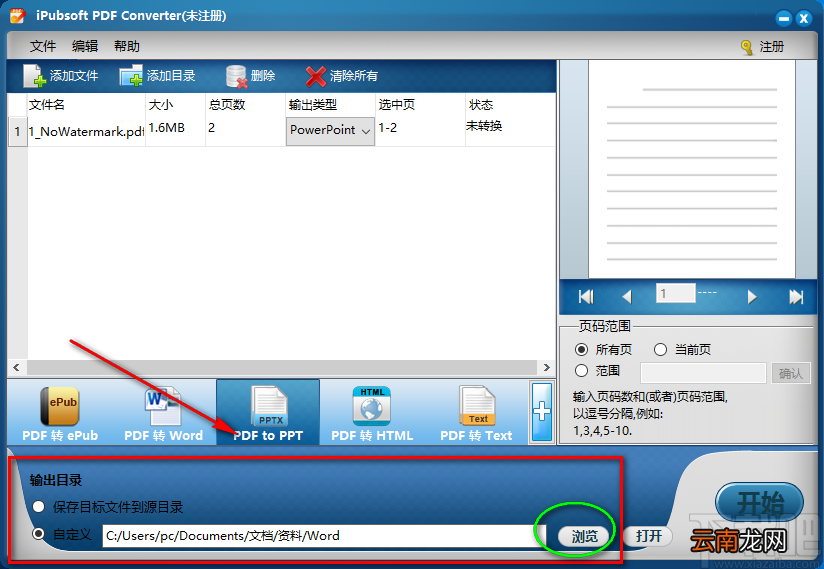Click the plus button beside the conversion types
The width and height of the screenshot is (824, 569).
tap(542, 412)
